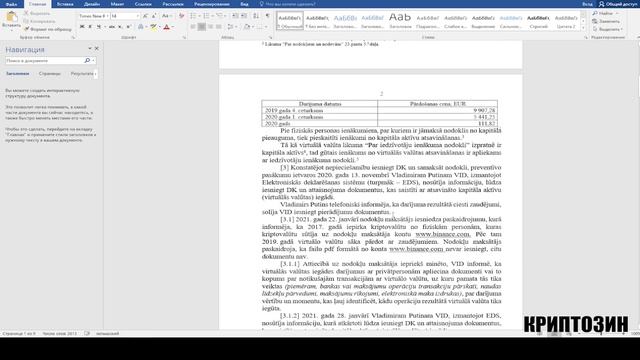Click the numbered list icon
Screen dimensions: 640x360
208,16
